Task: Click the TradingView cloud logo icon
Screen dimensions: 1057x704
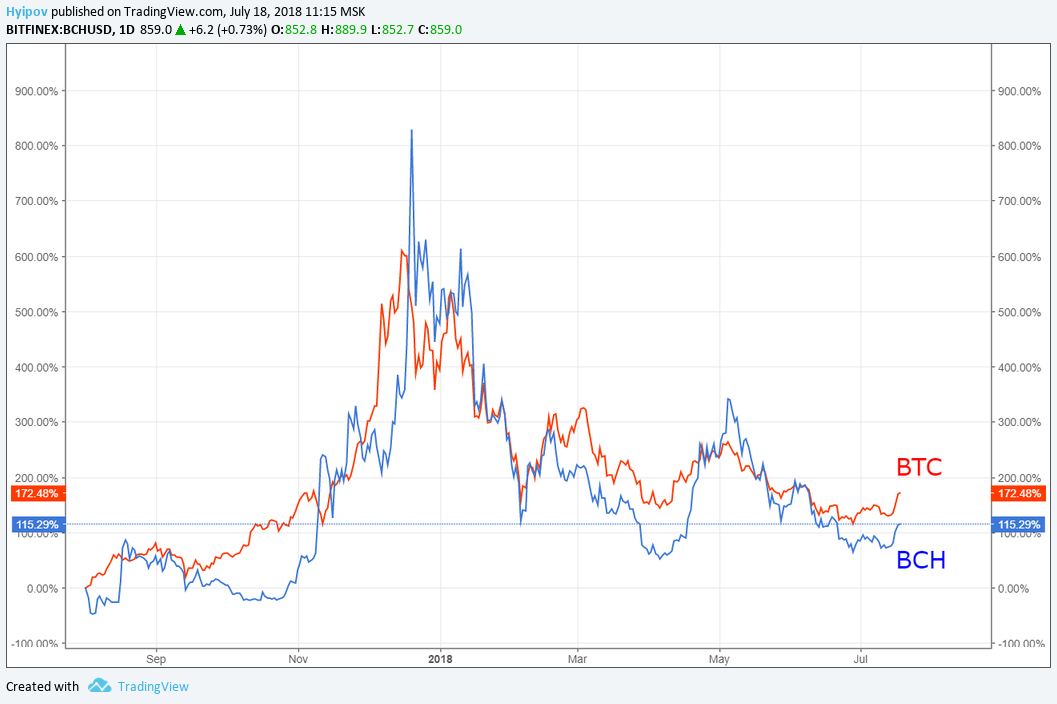Action: click(99, 686)
